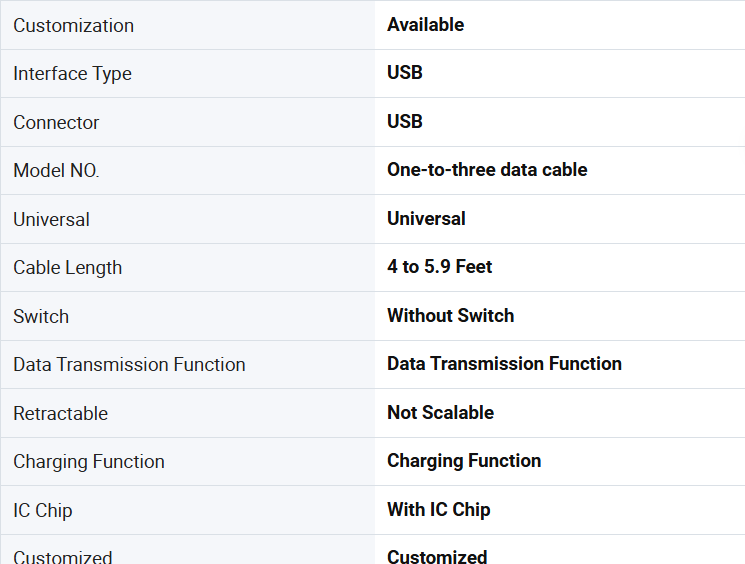Click the Universal label in left column

point(51,220)
